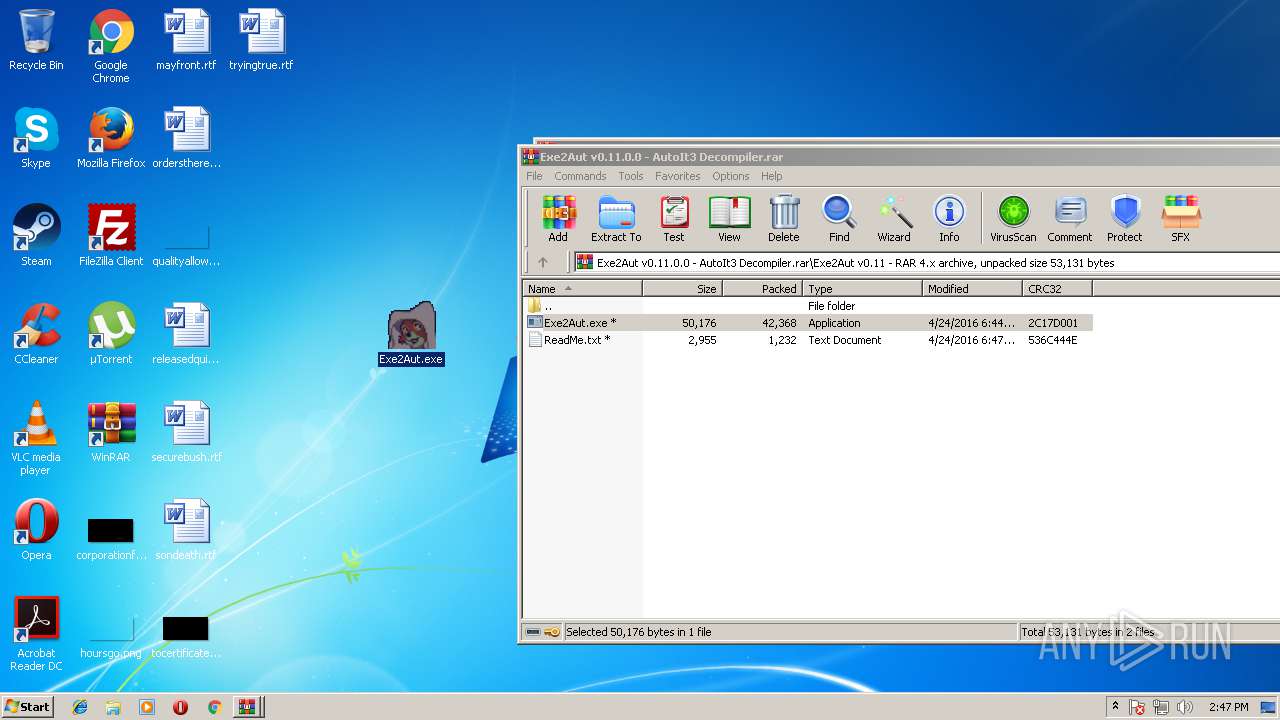Select the hoursgo.png desktop file

click(x=111, y=634)
